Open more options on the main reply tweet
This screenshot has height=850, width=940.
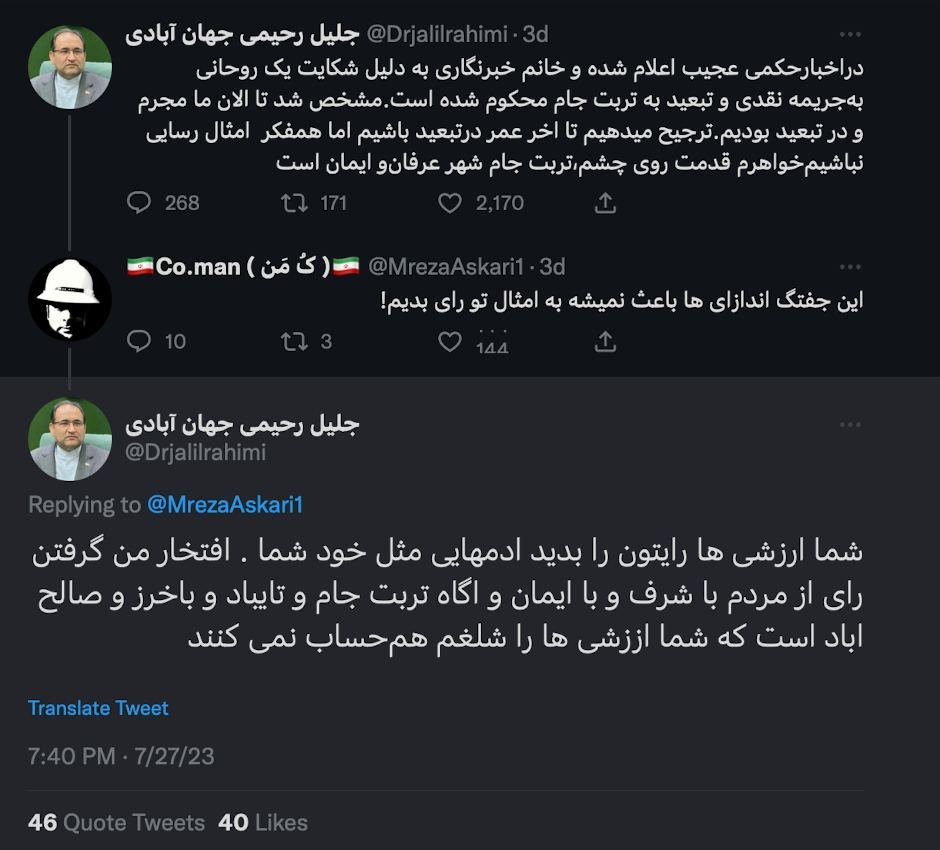(x=850, y=424)
